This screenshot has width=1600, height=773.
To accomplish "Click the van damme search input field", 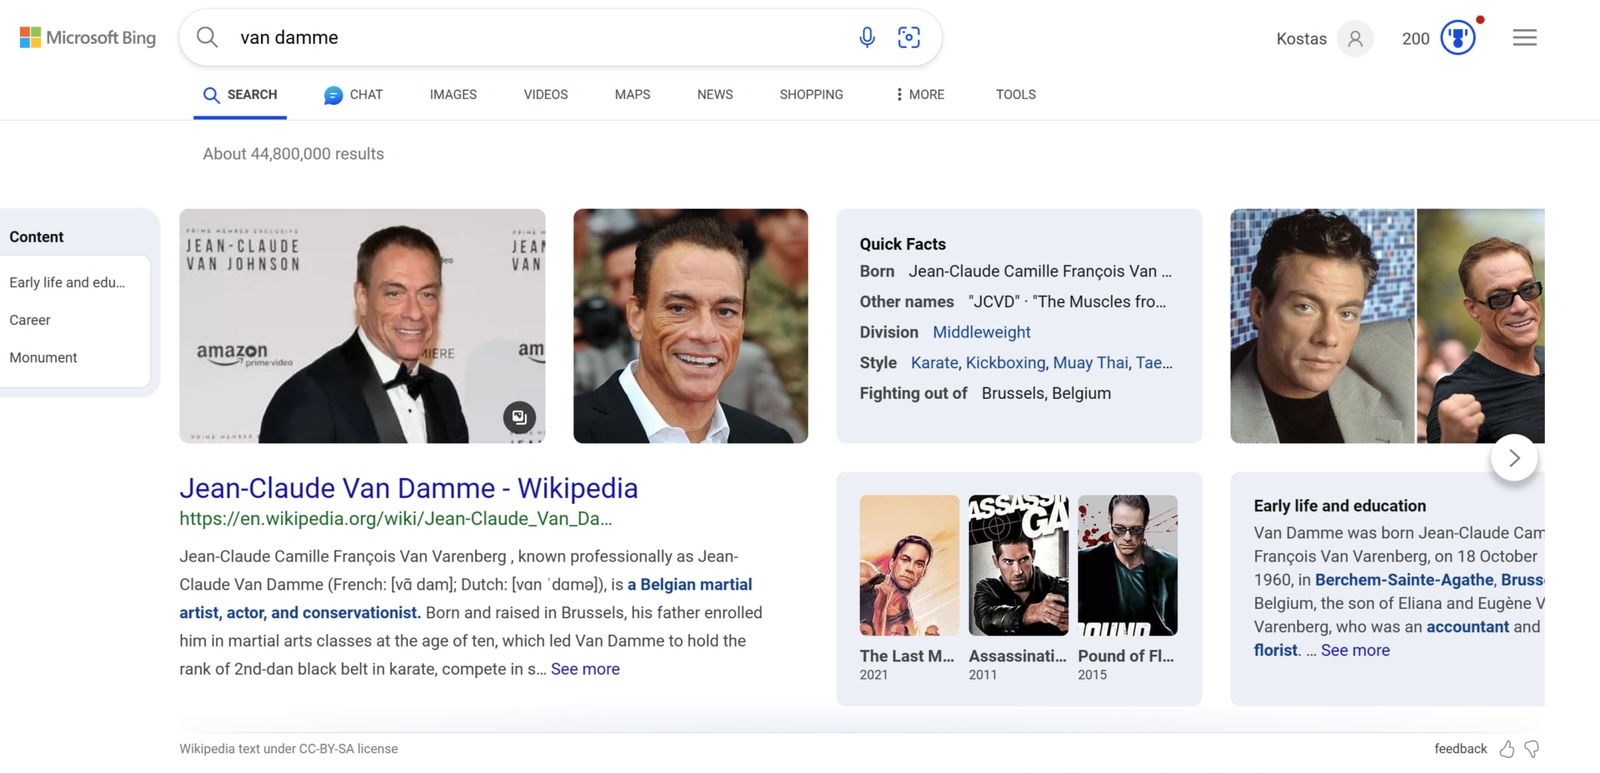I will click(x=540, y=38).
